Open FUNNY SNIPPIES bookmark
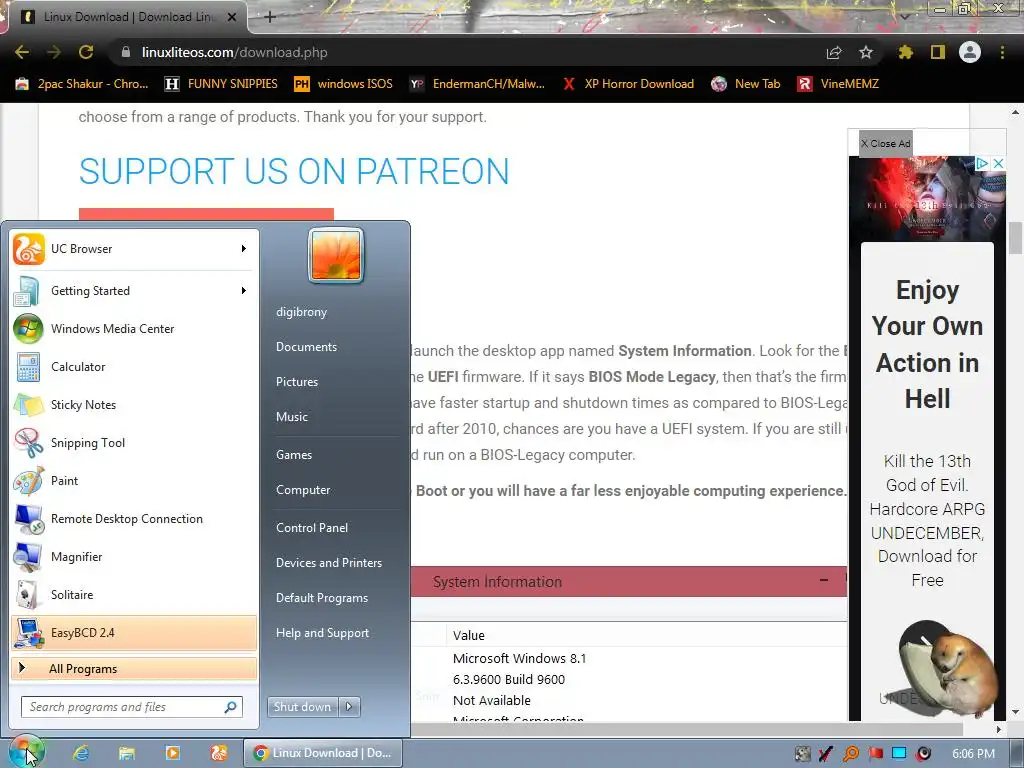The height and width of the screenshot is (768, 1024). tap(221, 84)
